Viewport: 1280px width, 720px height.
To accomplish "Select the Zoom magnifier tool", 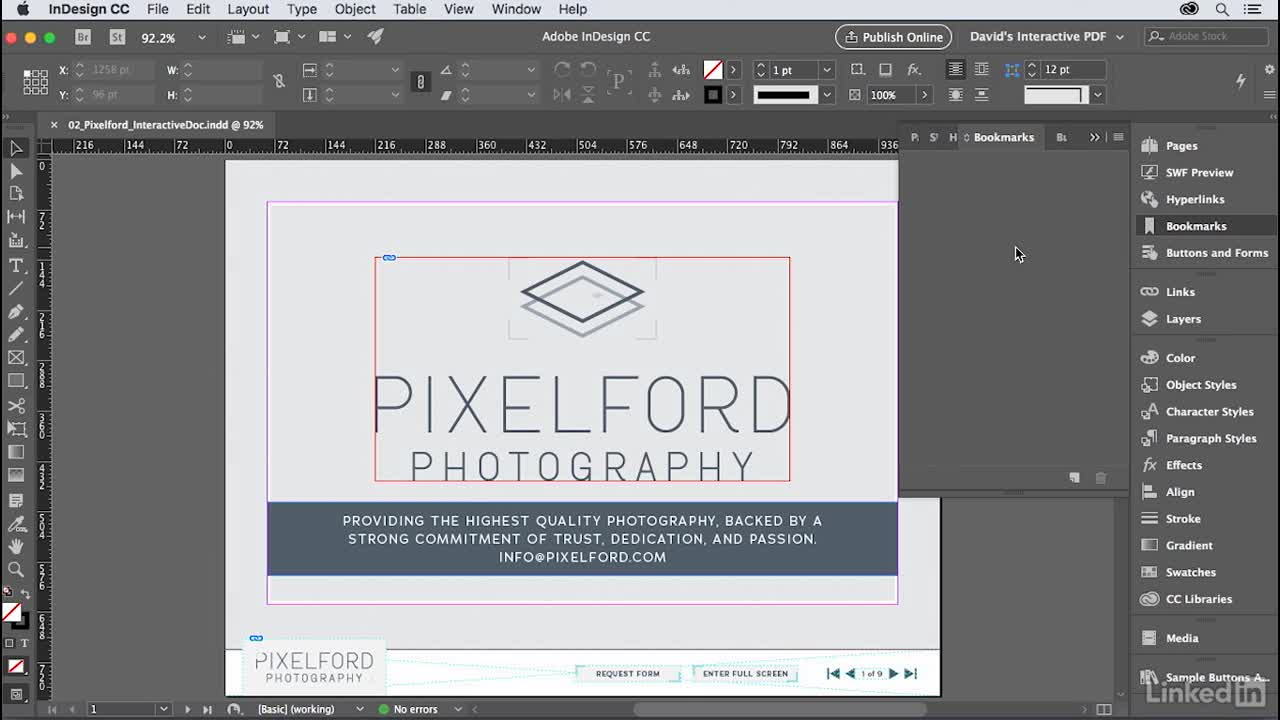I will [x=16, y=569].
